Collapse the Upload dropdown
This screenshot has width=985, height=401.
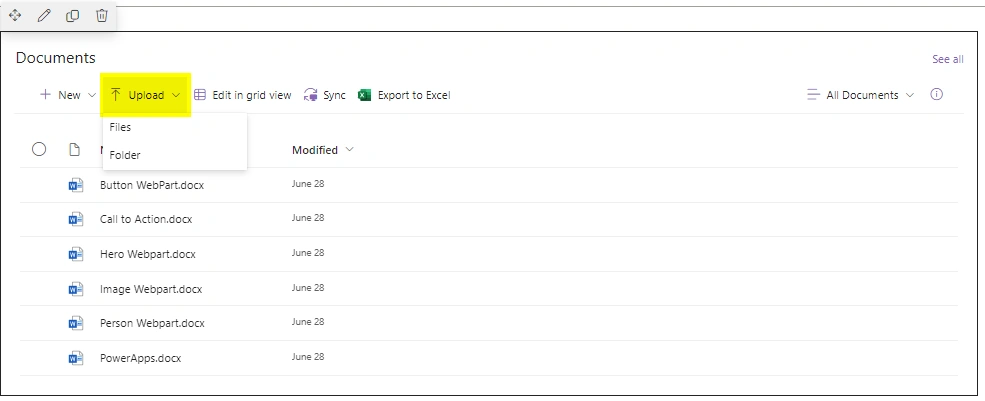(146, 95)
